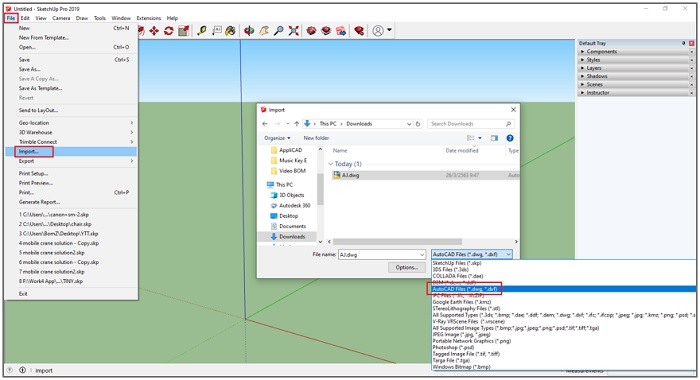Screen dimensions: 700x380
Task: Open the 3D Warehouse toolbar icon
Action: 312,31
